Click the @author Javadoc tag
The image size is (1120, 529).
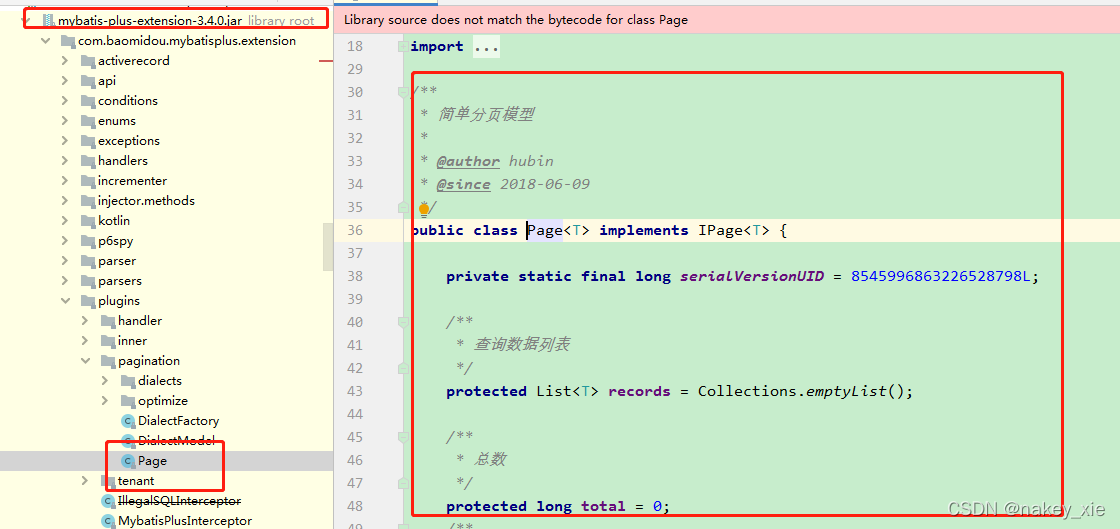468,161
